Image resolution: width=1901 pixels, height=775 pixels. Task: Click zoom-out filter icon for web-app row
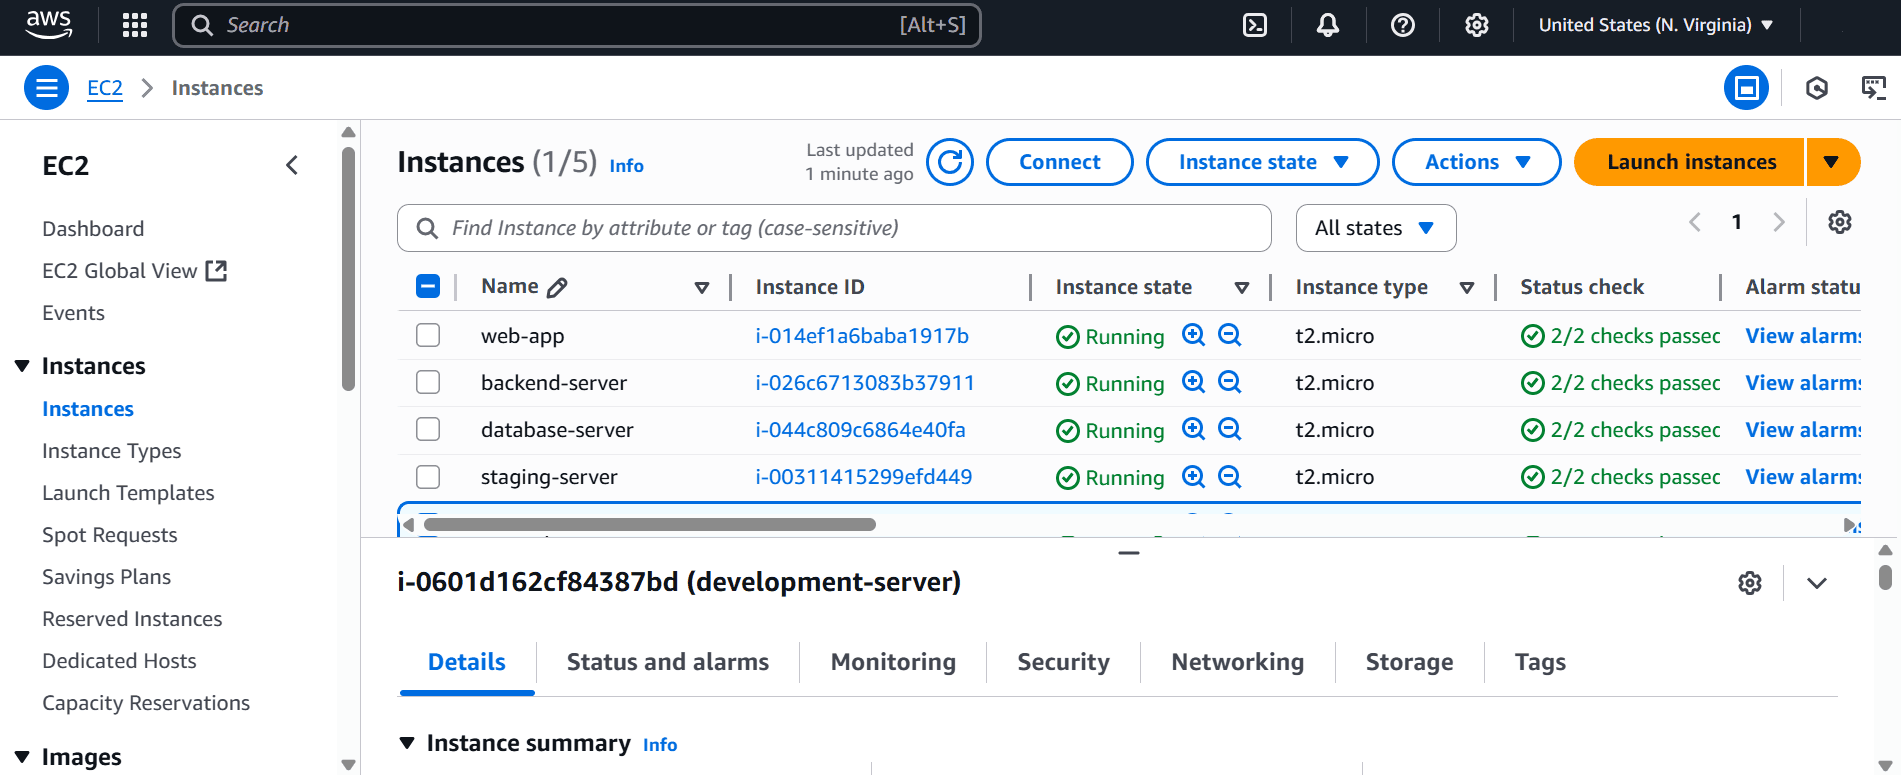pos(1230,335)
